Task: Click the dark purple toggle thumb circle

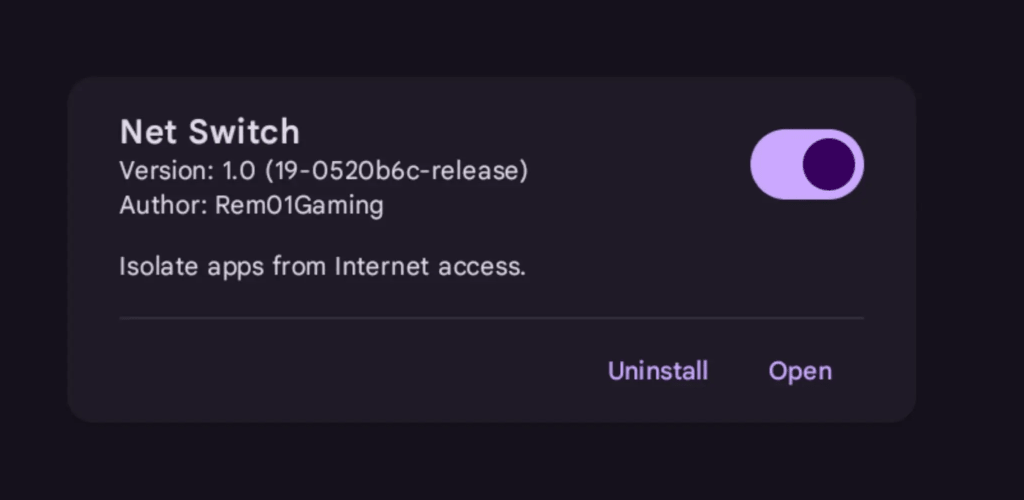Action: click(829, 164)
